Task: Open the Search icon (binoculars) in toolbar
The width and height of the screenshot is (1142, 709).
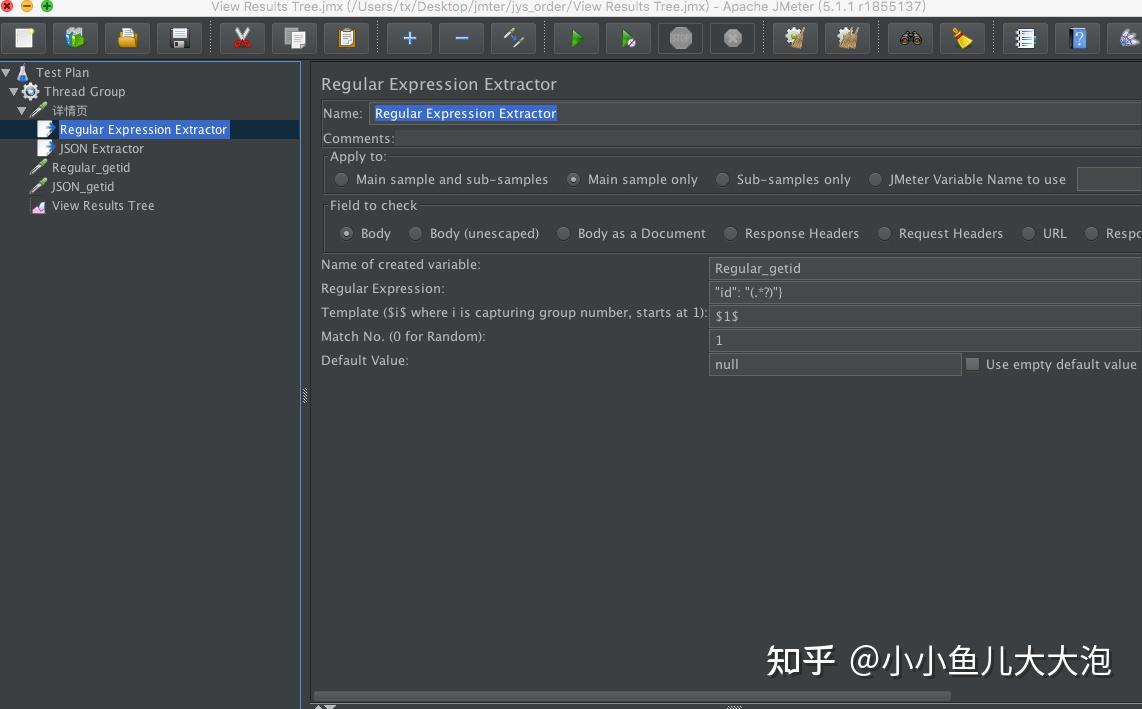Action: pyautogui.click(x=911, y=38)
